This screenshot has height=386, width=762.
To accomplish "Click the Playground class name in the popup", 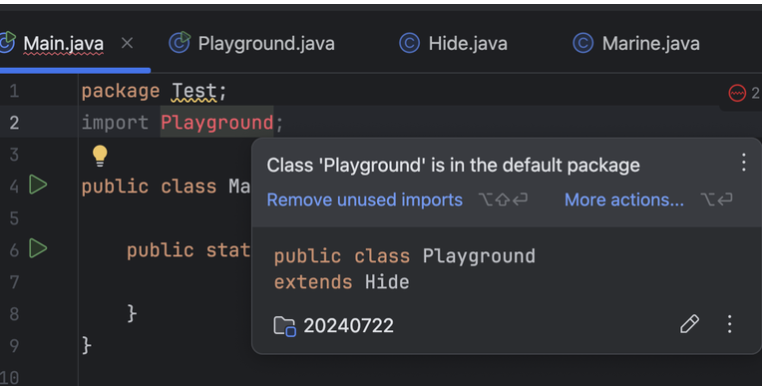I will pos(479,256).
